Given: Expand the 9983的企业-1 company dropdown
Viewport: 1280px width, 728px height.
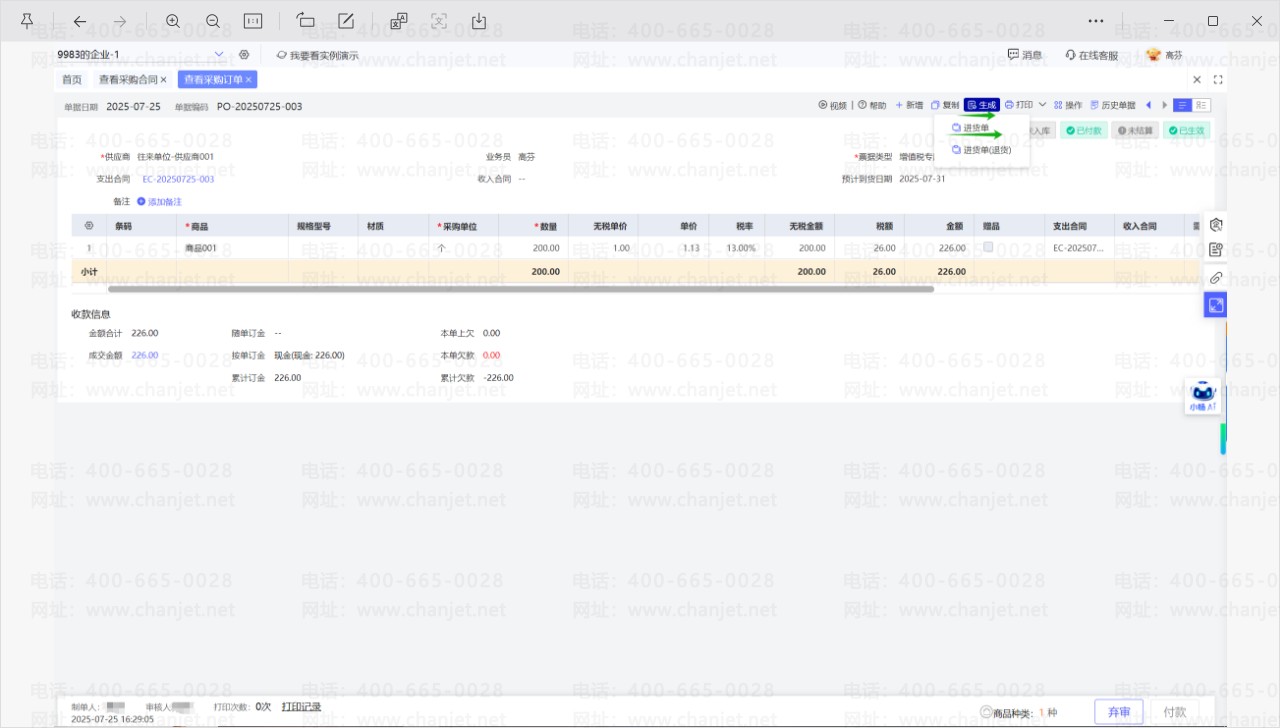Looking at the screenshot, I should [219, 54].
